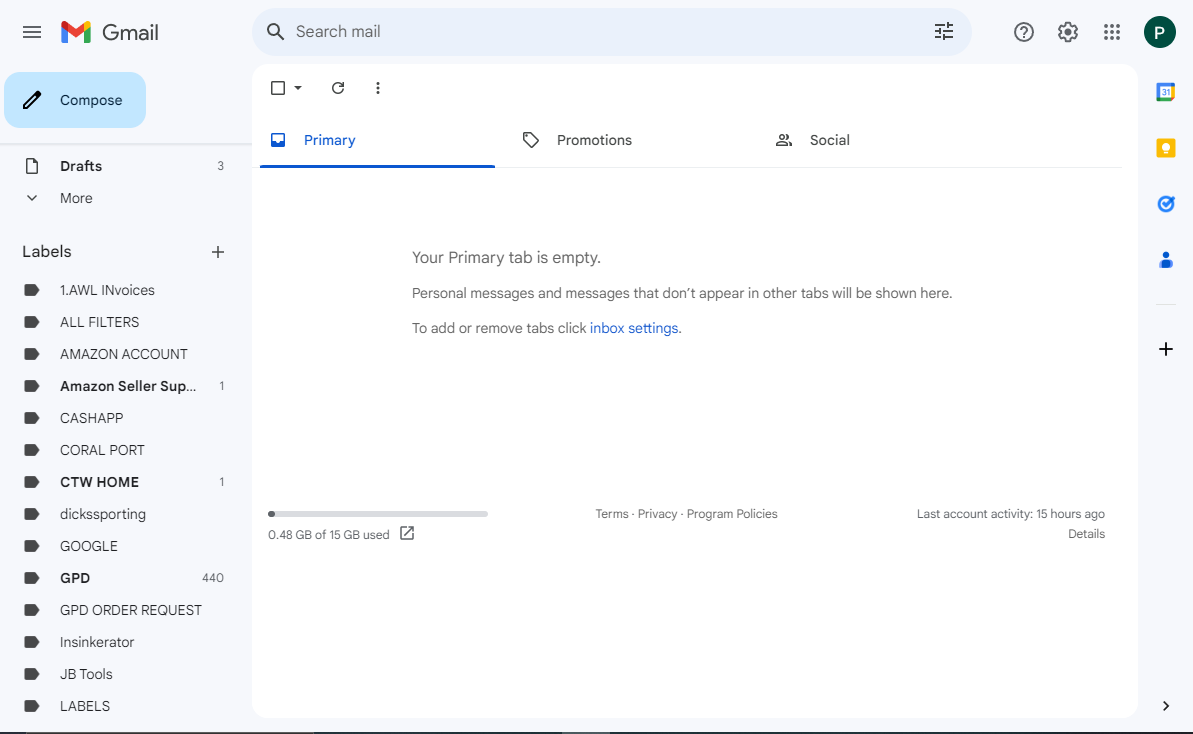This screenshot has width=1193, height=734.
Task: Open Google Contacts side panel
Action: 1166,260
